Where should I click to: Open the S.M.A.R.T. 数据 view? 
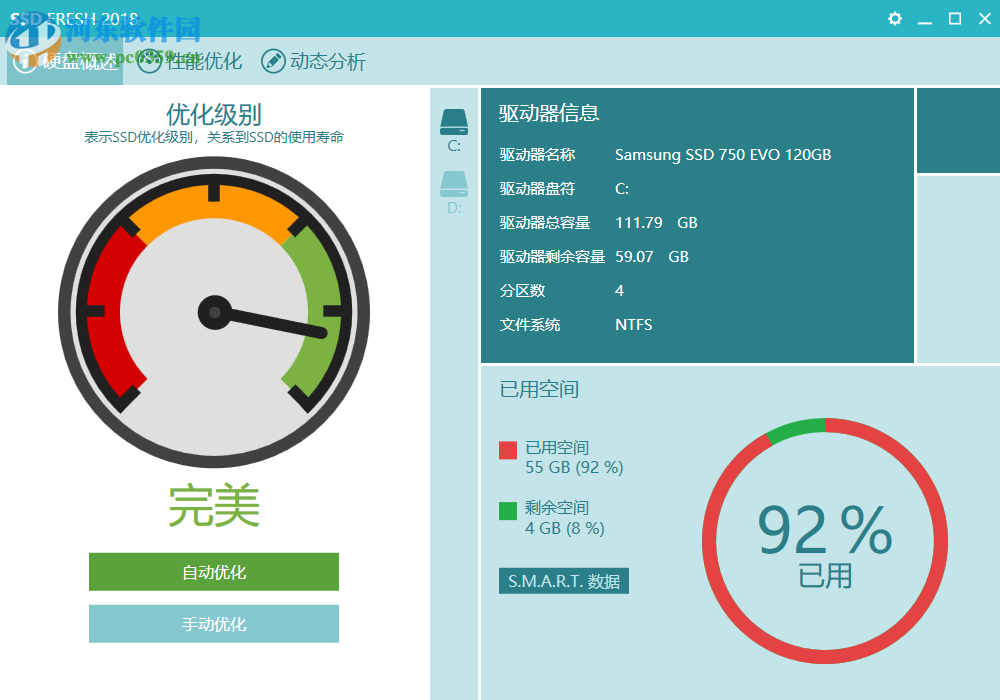[563, 580]
